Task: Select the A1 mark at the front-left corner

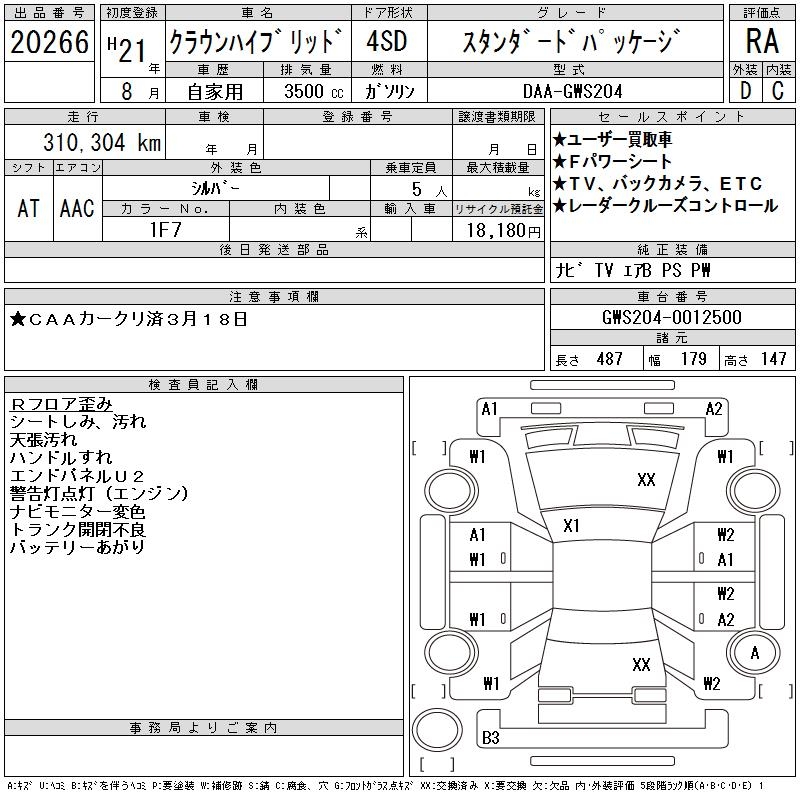Action: tap(489, 409)
